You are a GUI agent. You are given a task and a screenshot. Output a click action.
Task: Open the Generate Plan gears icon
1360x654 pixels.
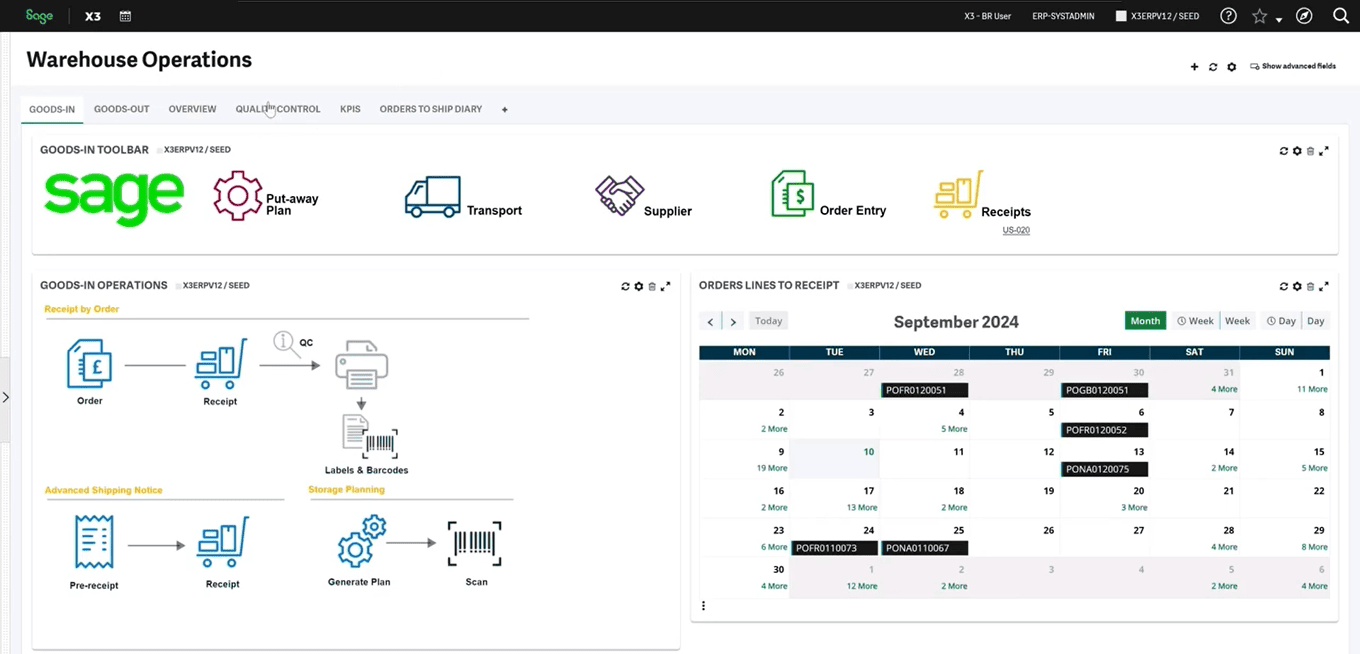[x=361, y=542]
